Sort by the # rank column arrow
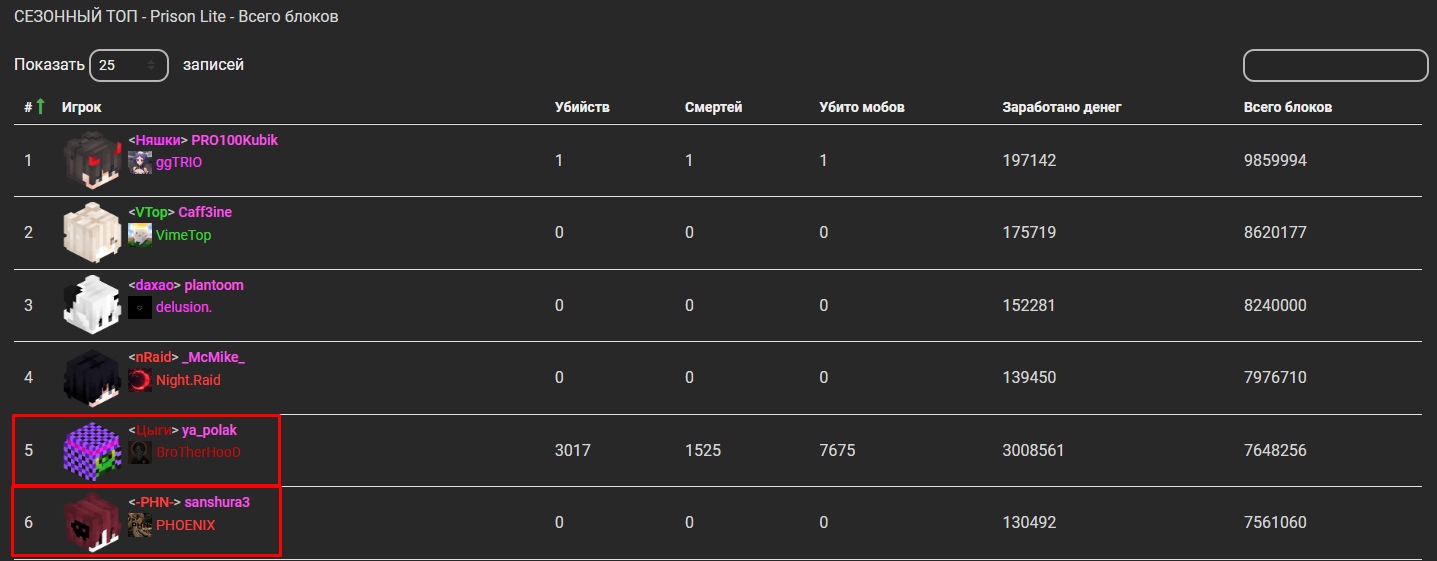The height and width of the screenshot is (561, 1437). (x=40, y=107)
